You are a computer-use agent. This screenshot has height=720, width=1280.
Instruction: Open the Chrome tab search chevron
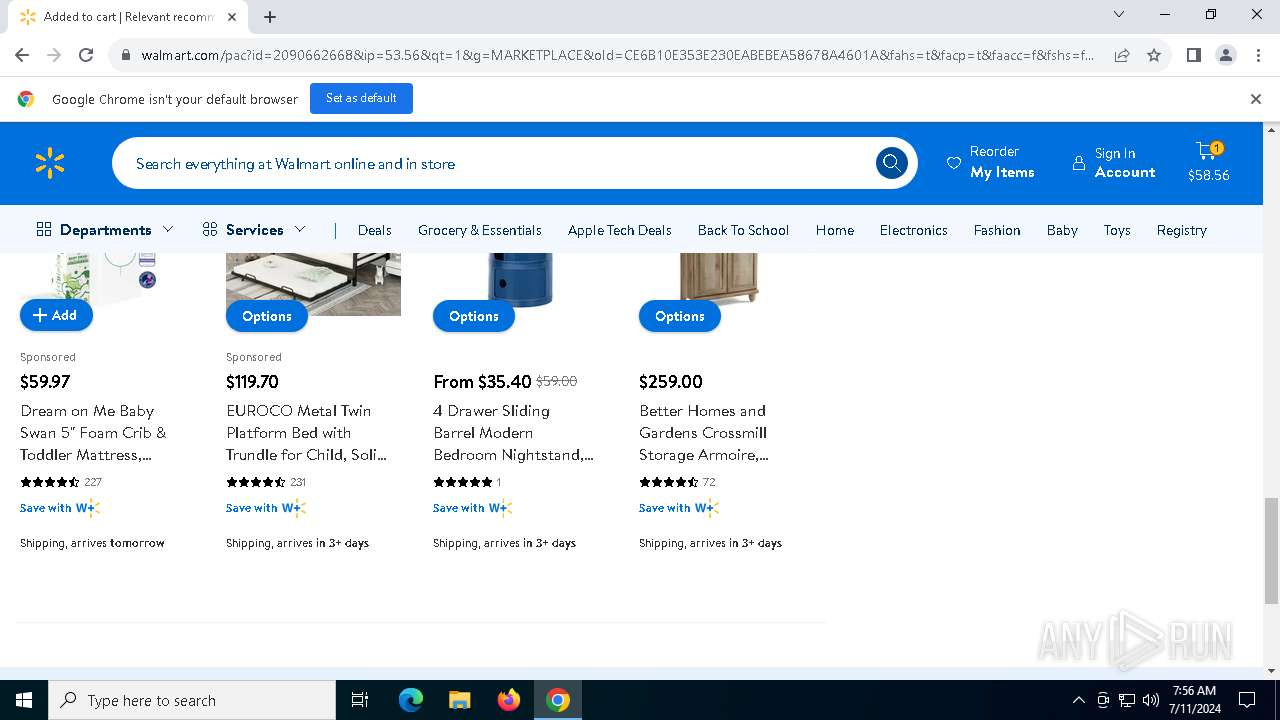tap(1119, 14)
